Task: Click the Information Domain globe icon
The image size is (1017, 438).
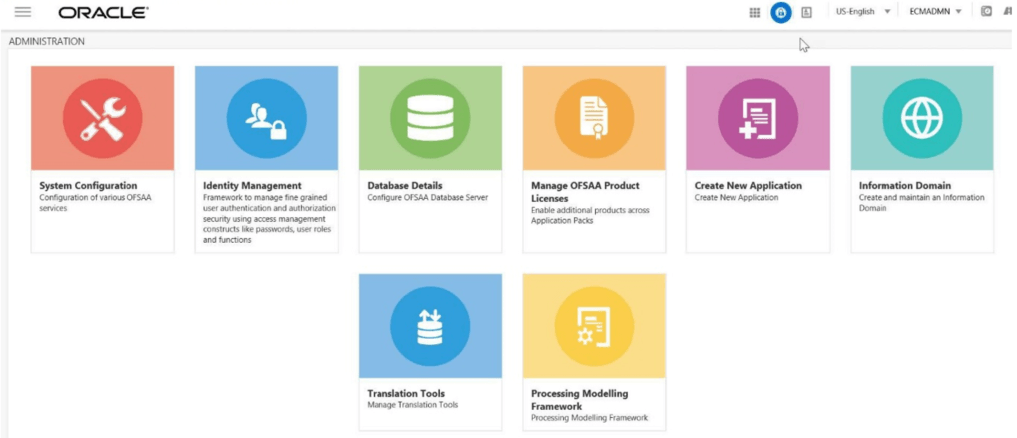Action: [922, 118]
